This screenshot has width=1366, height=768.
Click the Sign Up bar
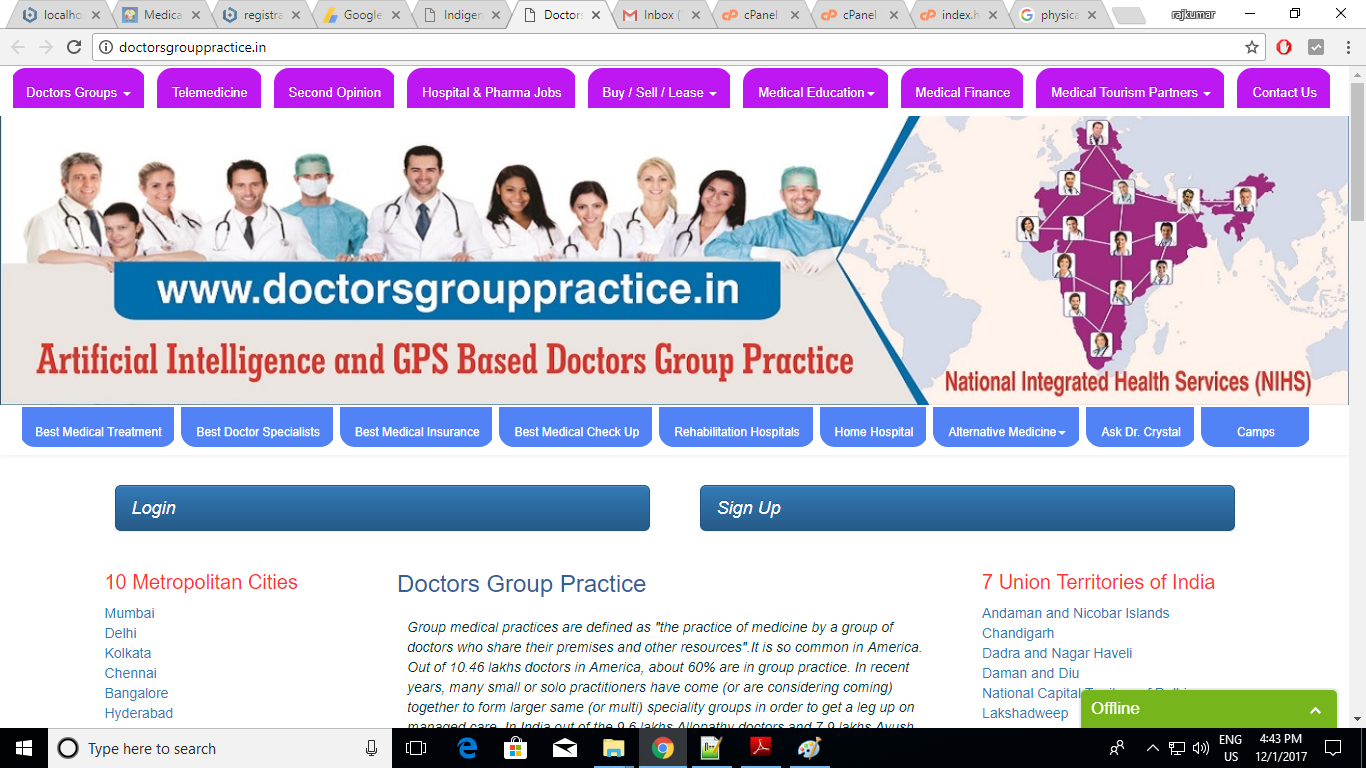pos(967,507)
